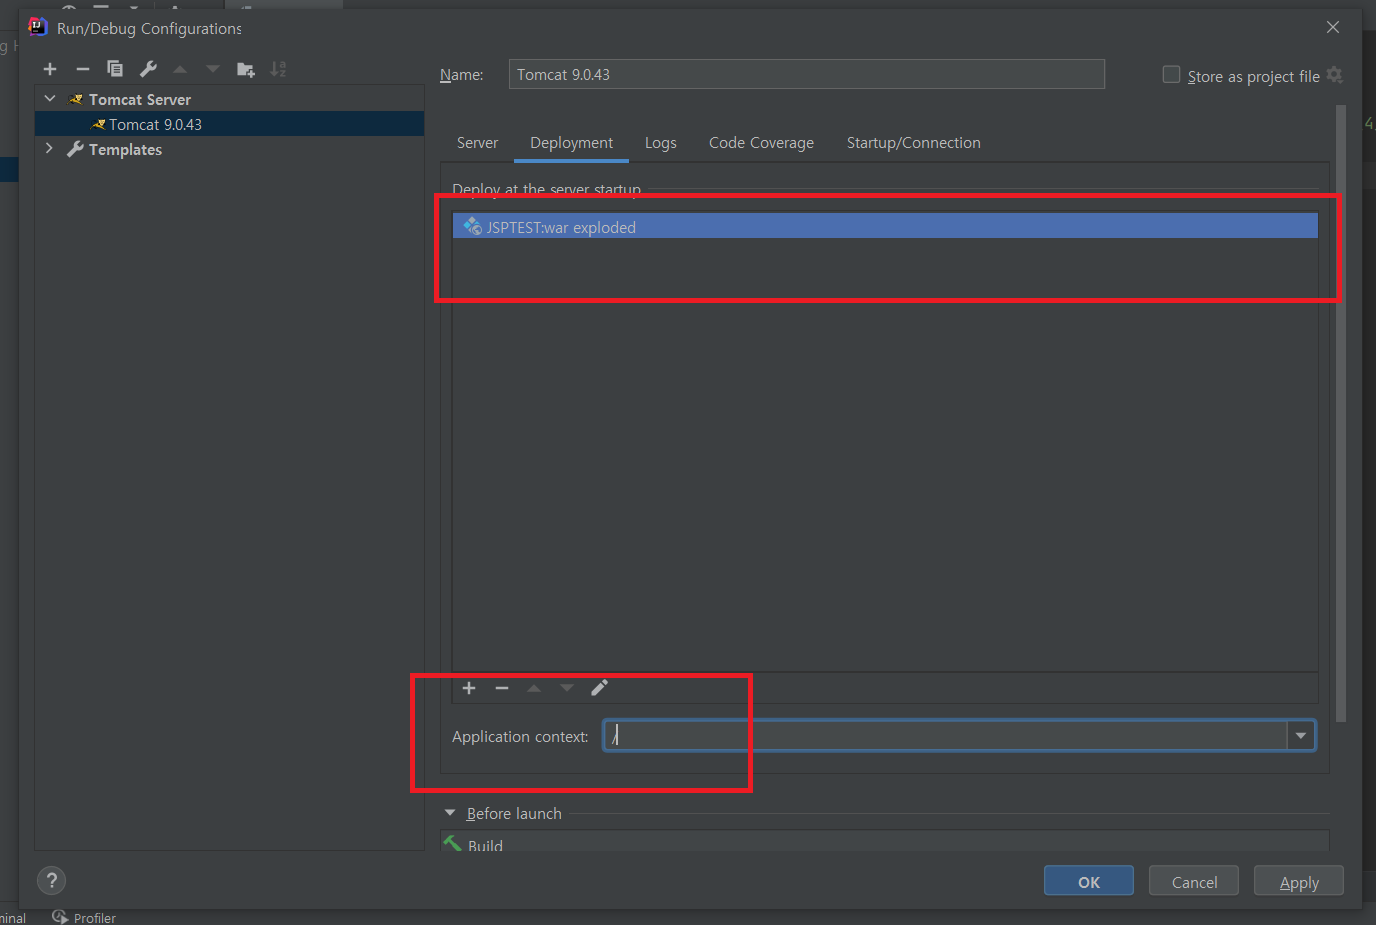Select the Build before-launch task
The image size is (1376, 925).
point(885,843)
